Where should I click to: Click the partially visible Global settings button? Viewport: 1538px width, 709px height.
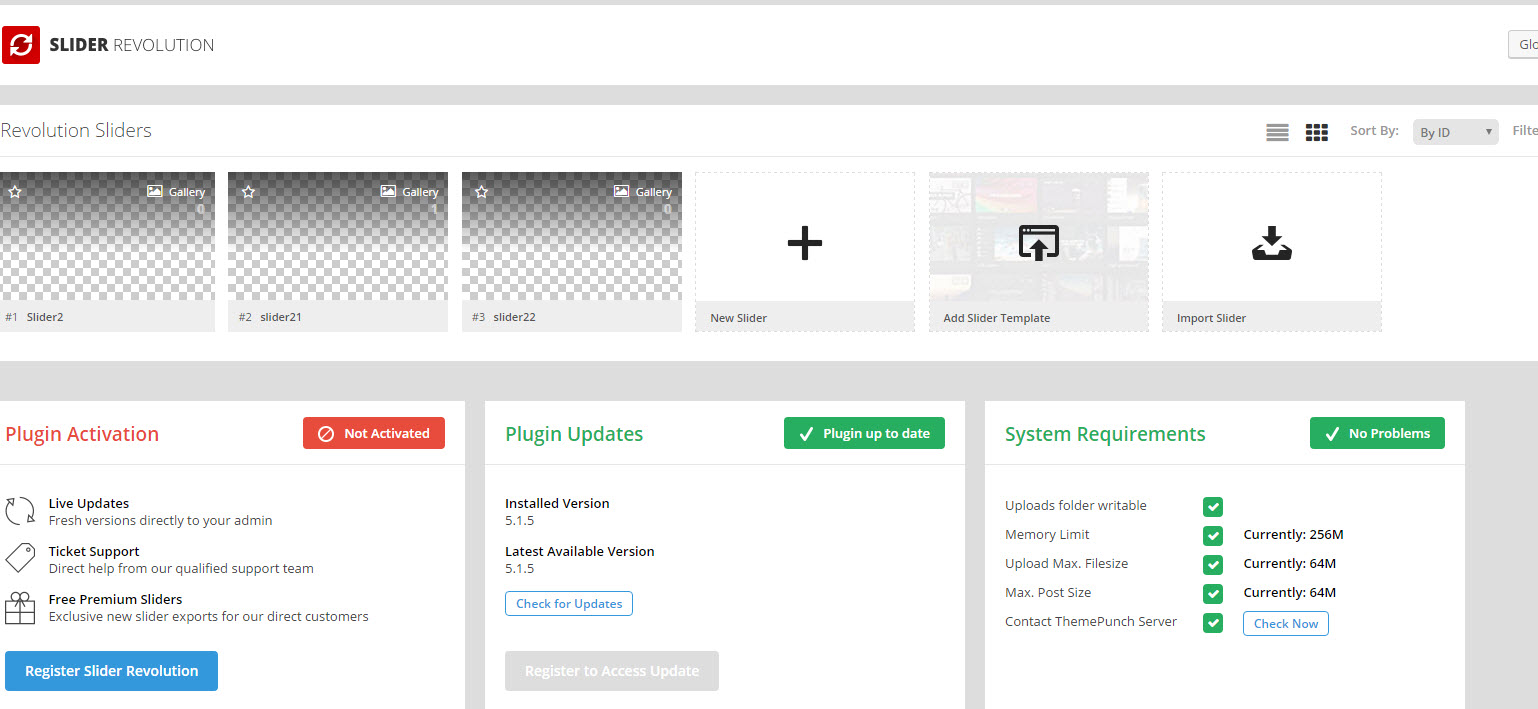click(x=1523, y=44)
